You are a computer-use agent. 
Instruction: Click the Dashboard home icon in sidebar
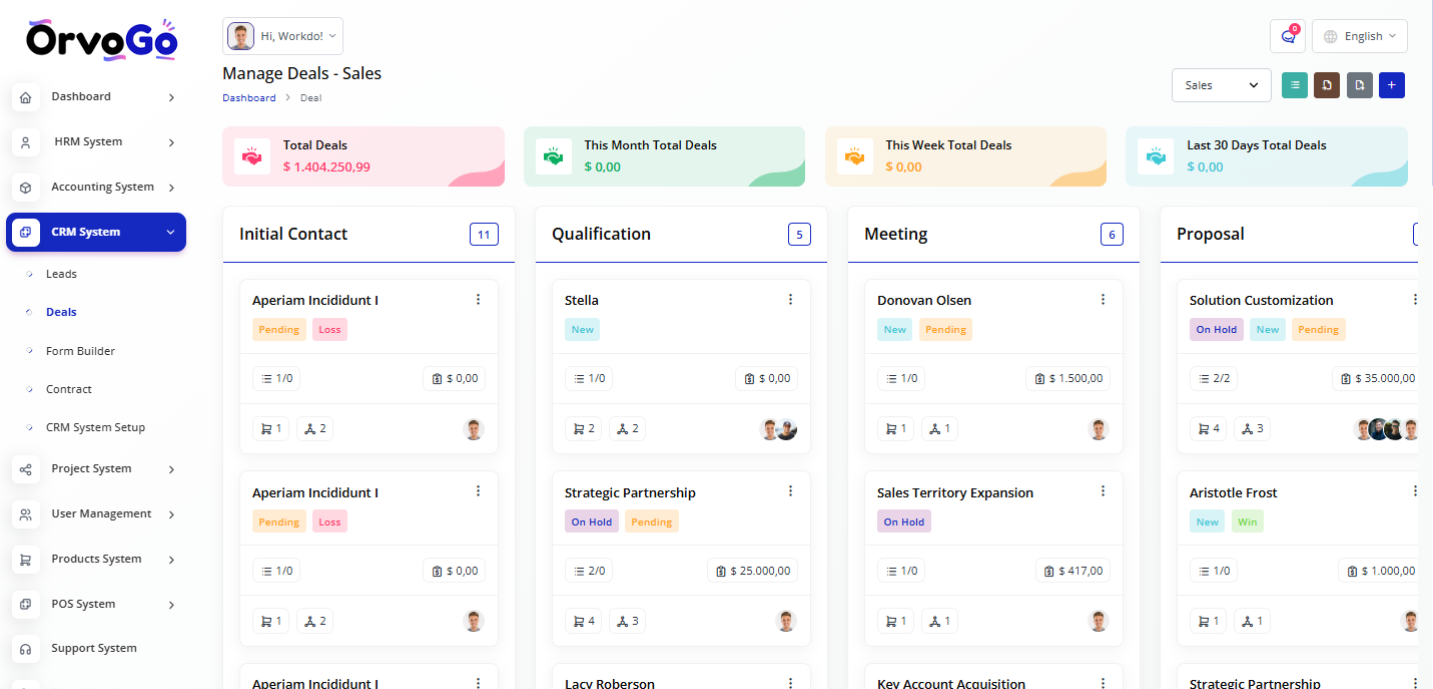click(26, 97)
